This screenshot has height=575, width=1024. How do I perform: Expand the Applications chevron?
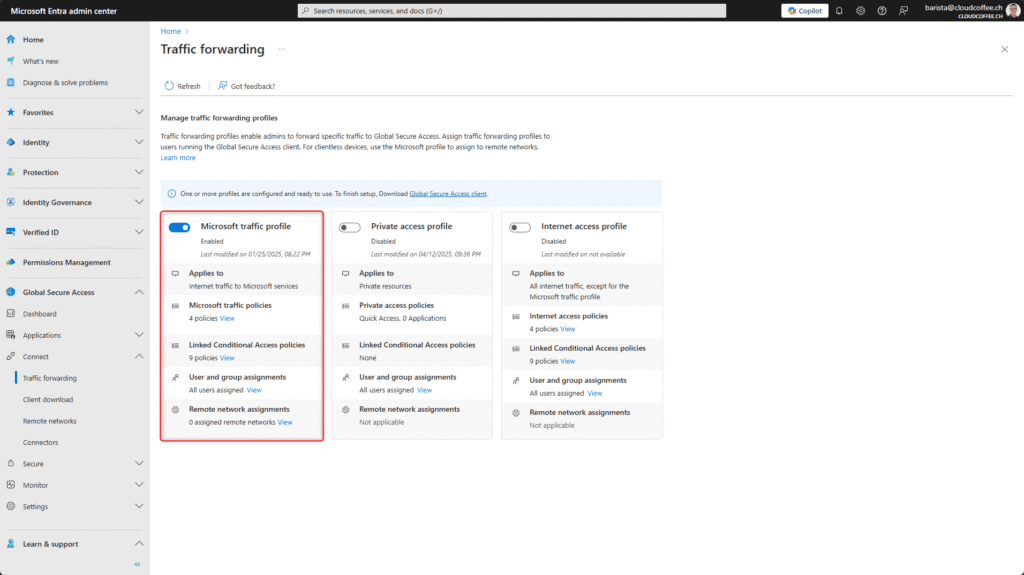[139, 335]
